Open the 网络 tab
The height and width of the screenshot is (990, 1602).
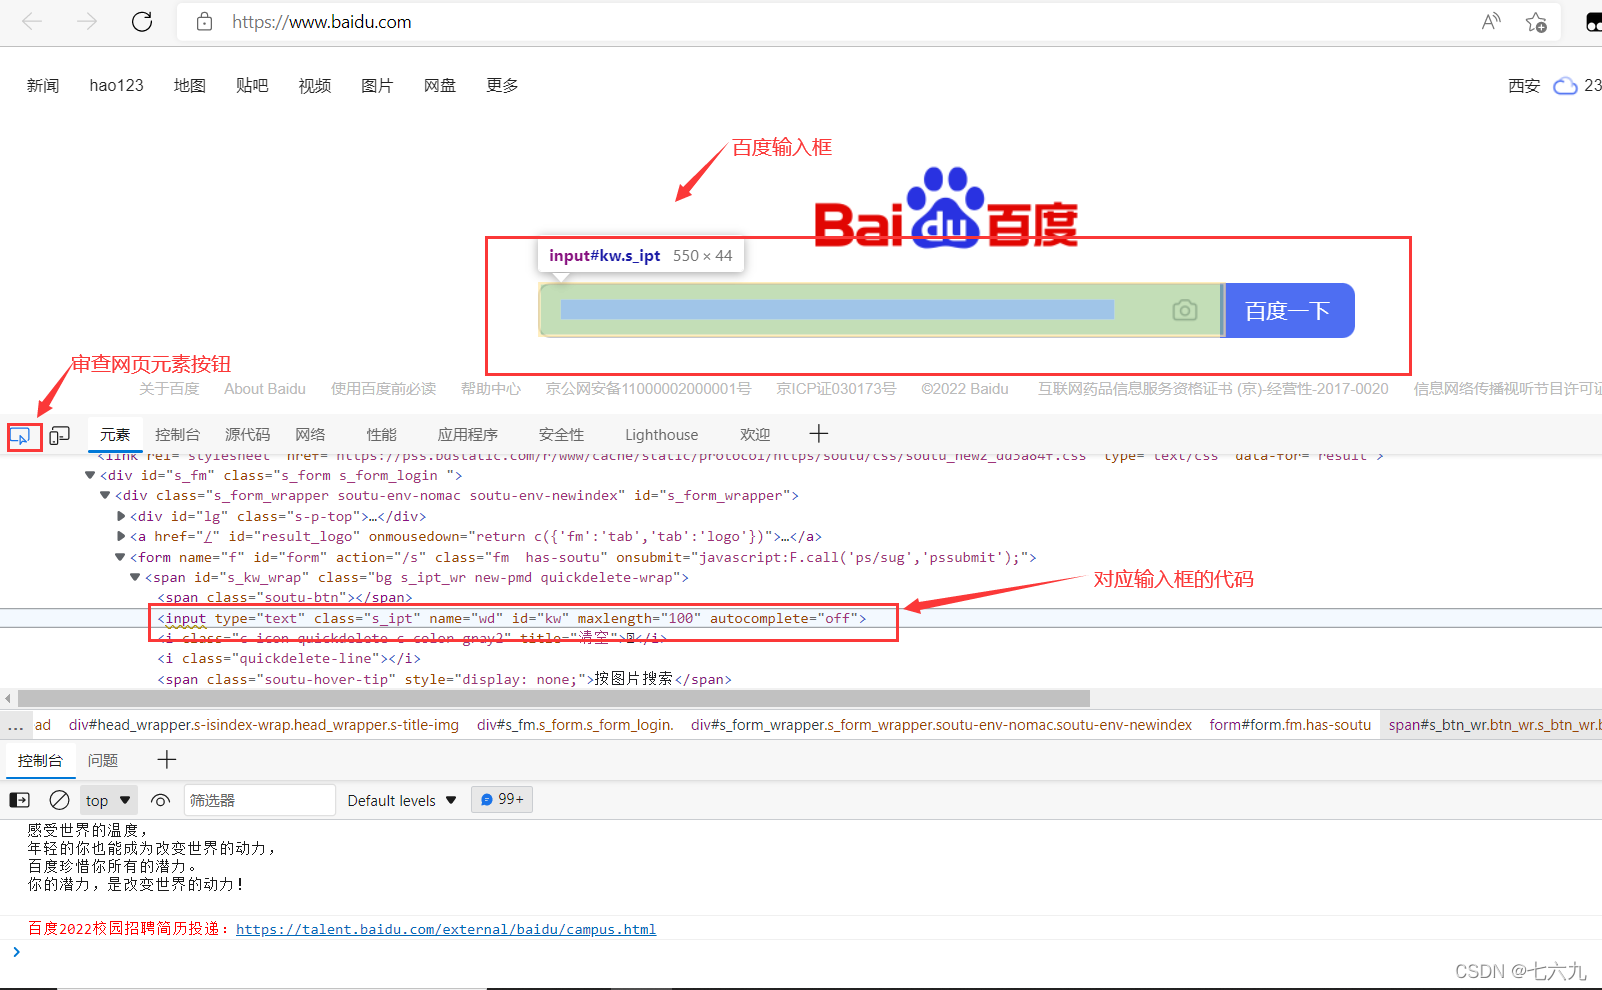pos(310,434)
